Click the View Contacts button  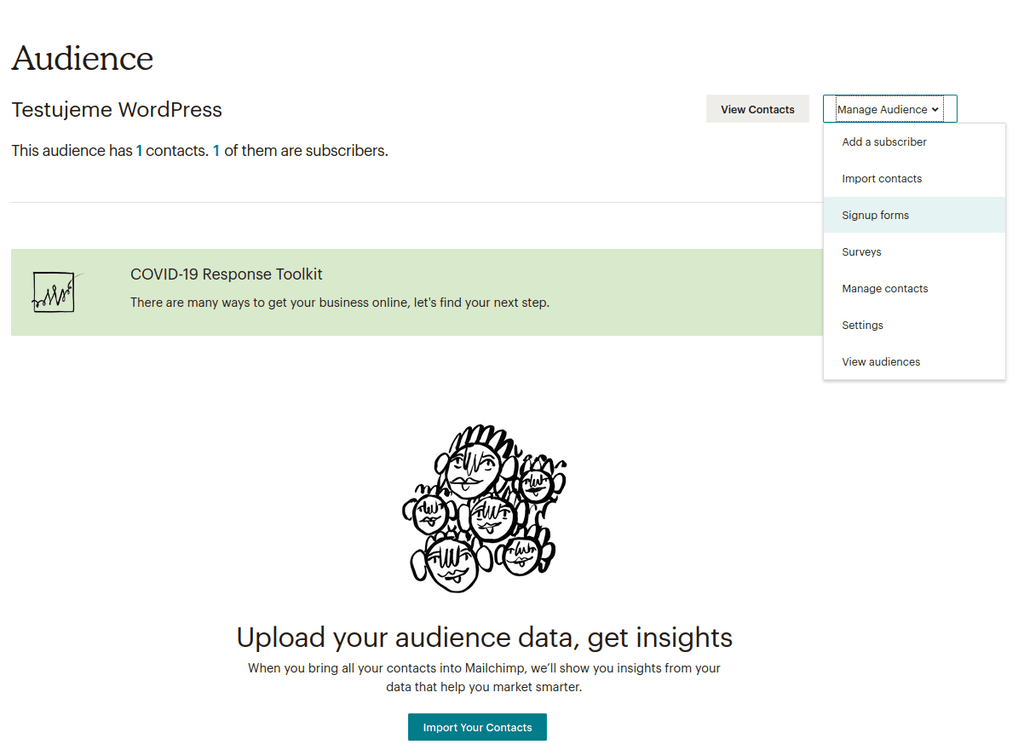click(x=758, y=109)
